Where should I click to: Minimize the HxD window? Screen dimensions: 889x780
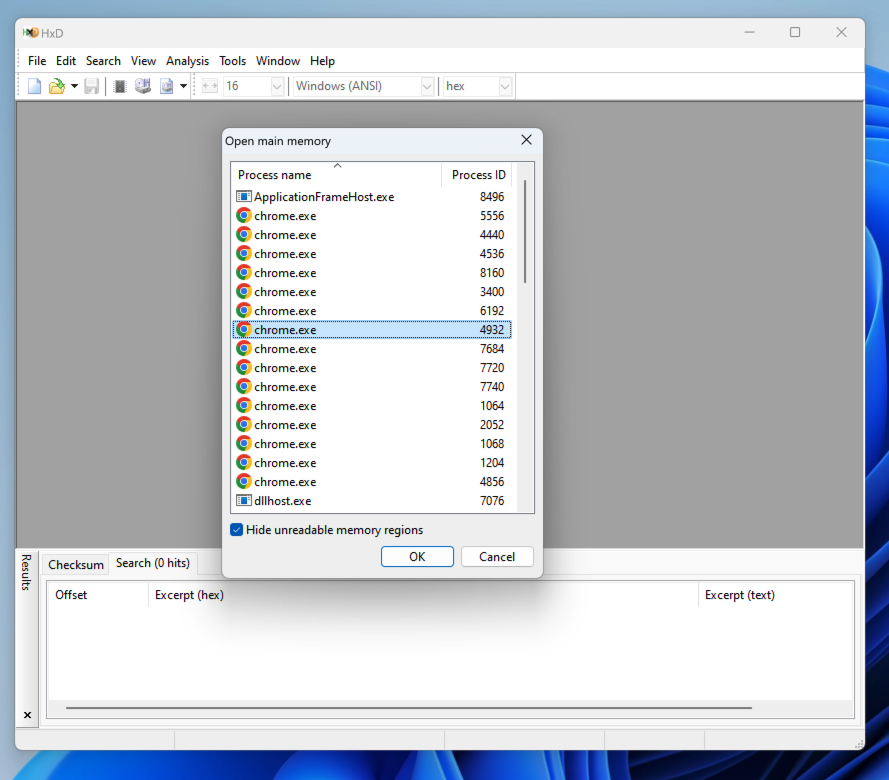[x=750, y=32]
